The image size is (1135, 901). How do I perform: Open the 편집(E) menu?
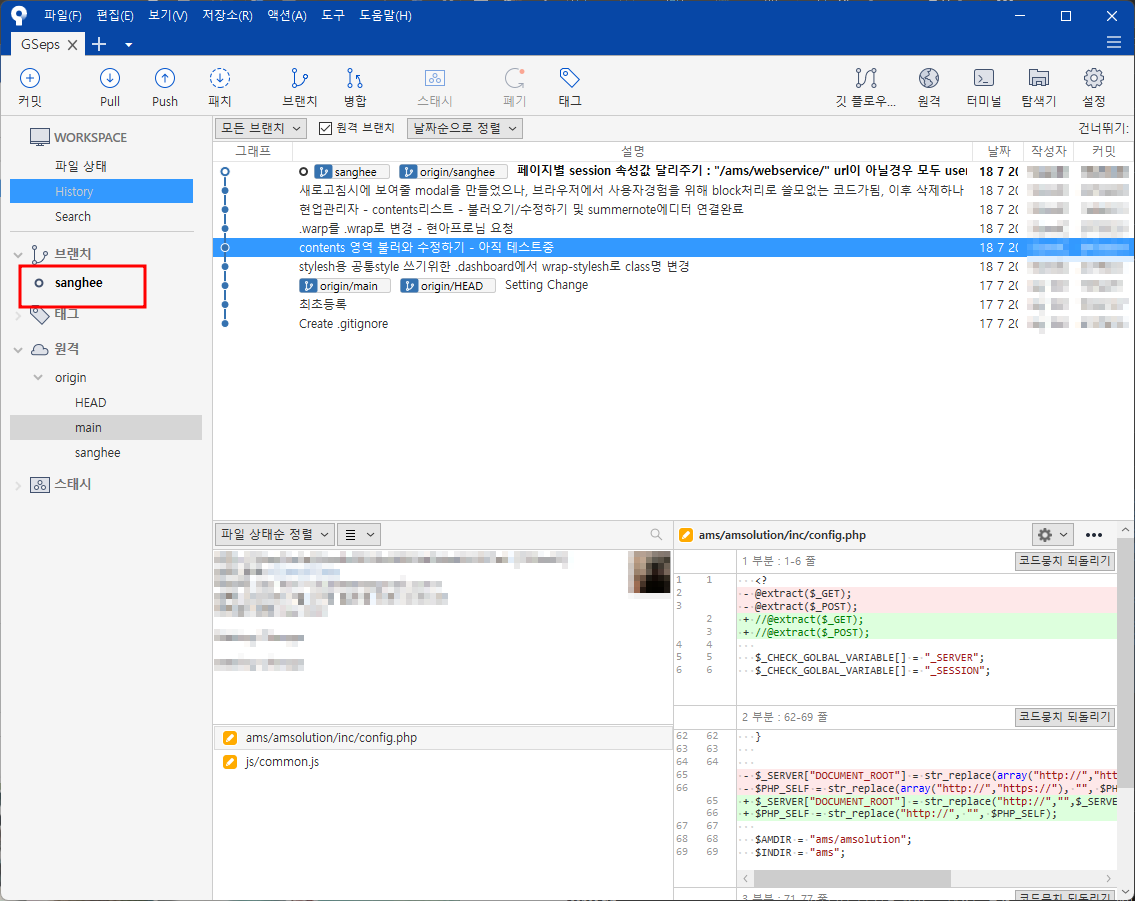tap(115, 15)
